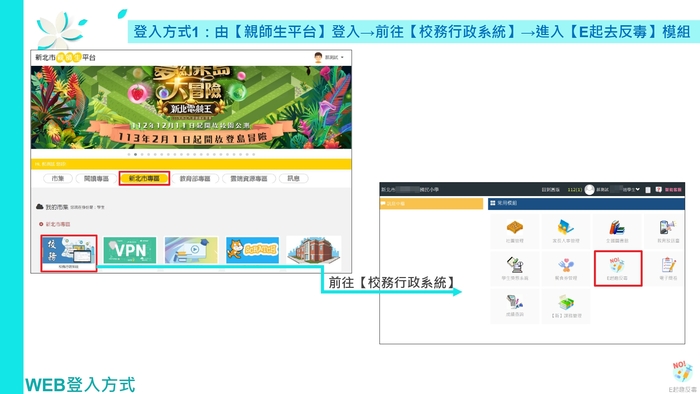700x394 pixels.
Task: Open the green VPN tile
Action: coord(130,250)
